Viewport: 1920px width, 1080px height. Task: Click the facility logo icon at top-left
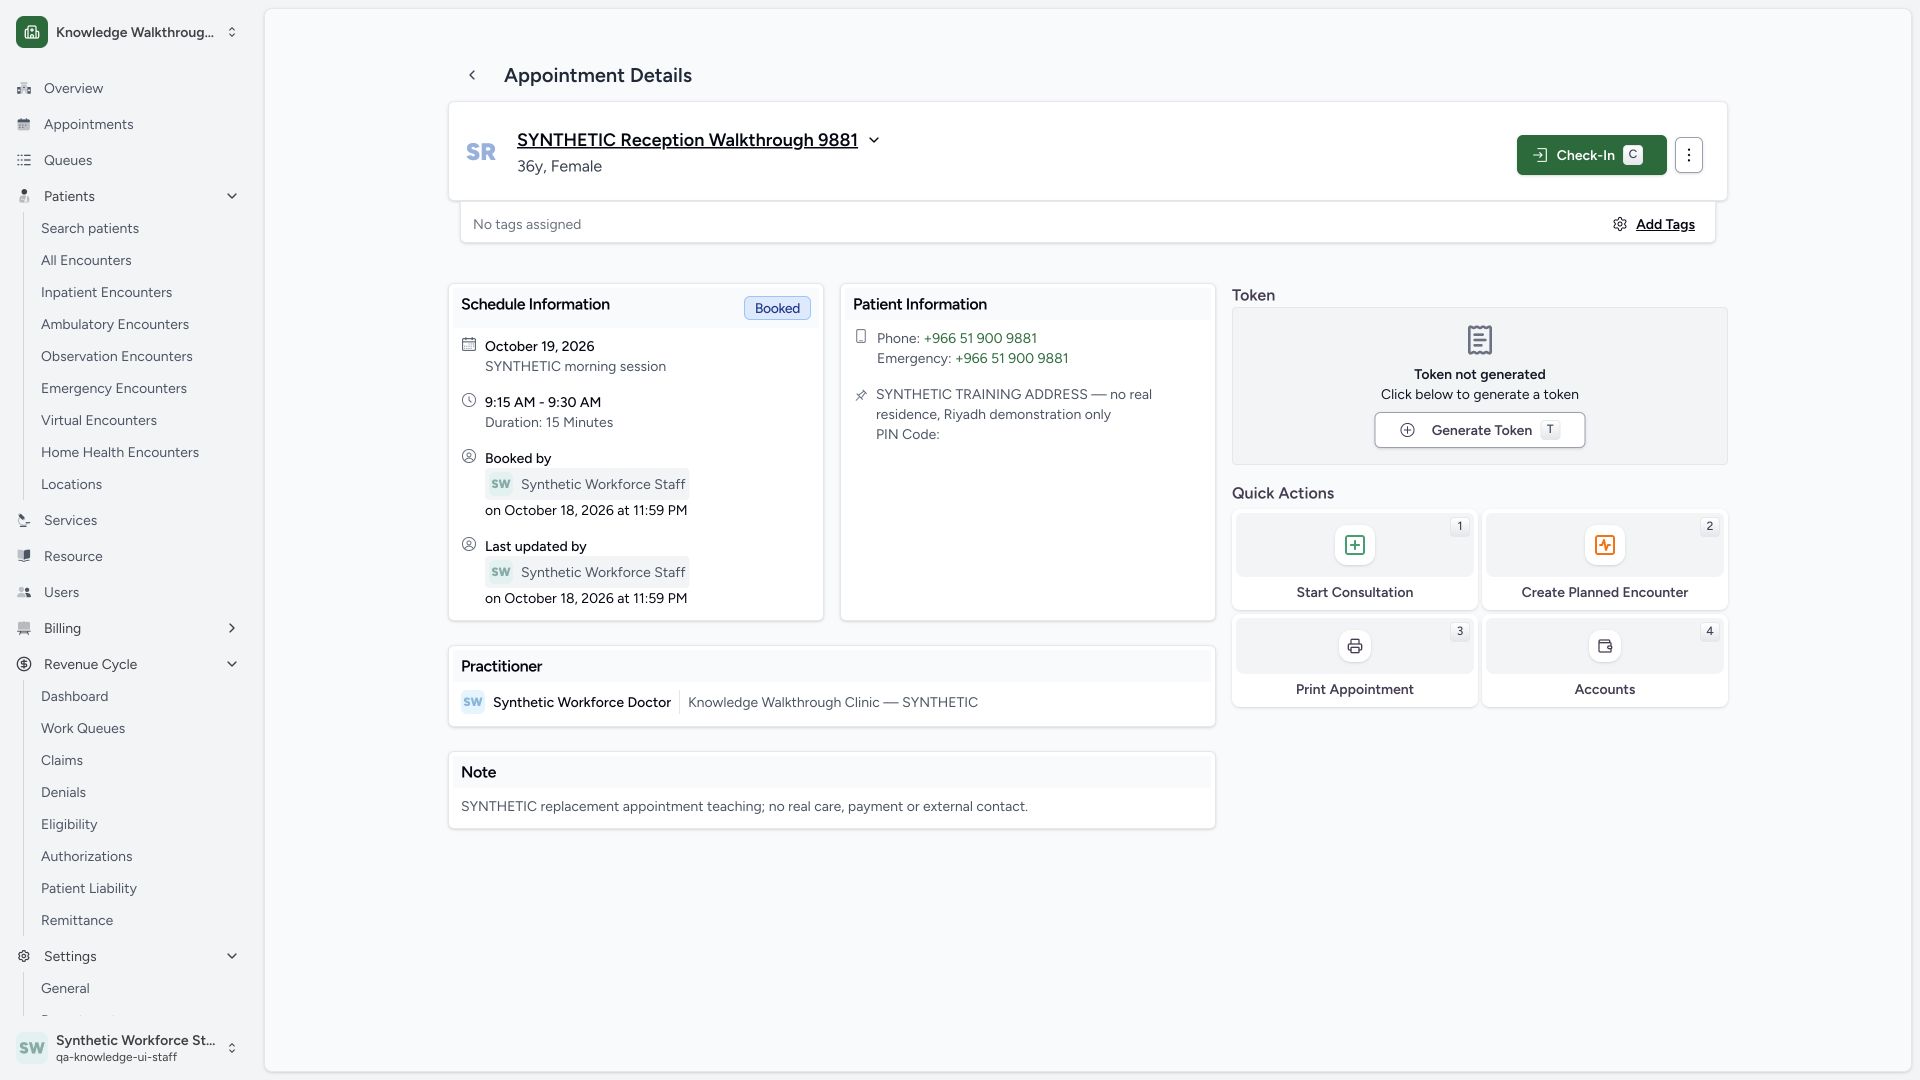(32, 32)
